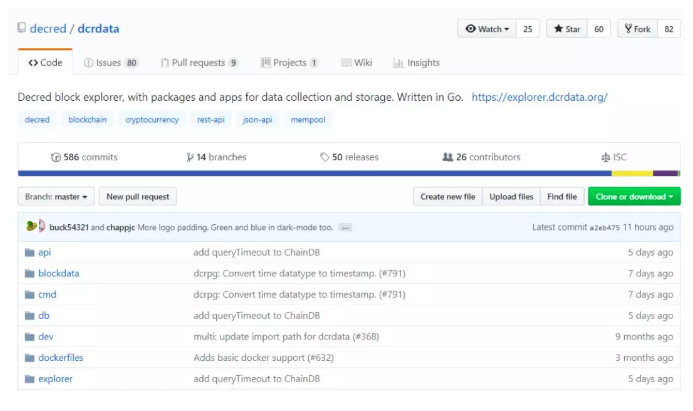693x411 pixels.
Task: Click the Find file button
Action: tap(562, 197)
